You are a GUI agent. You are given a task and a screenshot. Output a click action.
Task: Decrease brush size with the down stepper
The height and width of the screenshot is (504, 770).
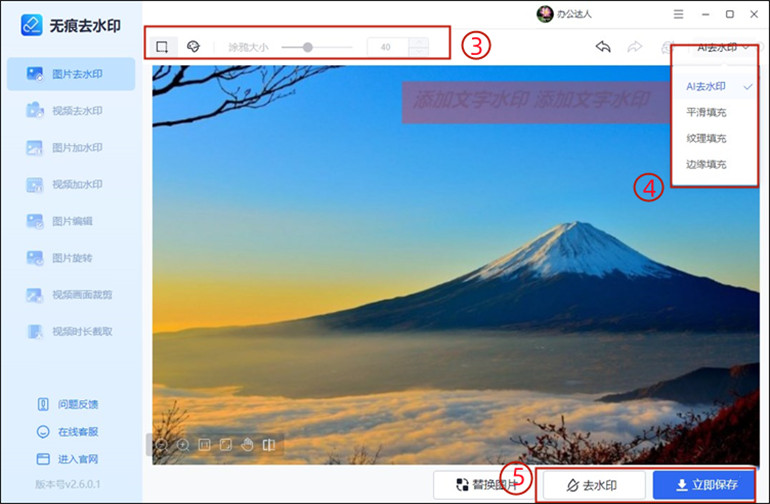(419, 52)
